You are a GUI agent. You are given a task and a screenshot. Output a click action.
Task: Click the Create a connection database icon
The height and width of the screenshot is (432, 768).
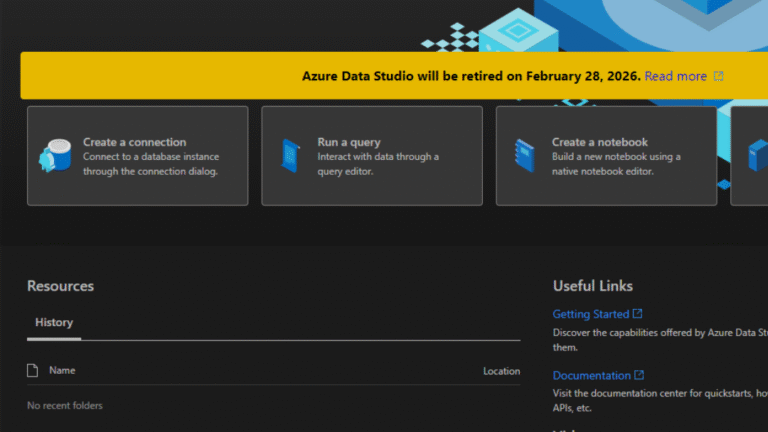(55, 155)
